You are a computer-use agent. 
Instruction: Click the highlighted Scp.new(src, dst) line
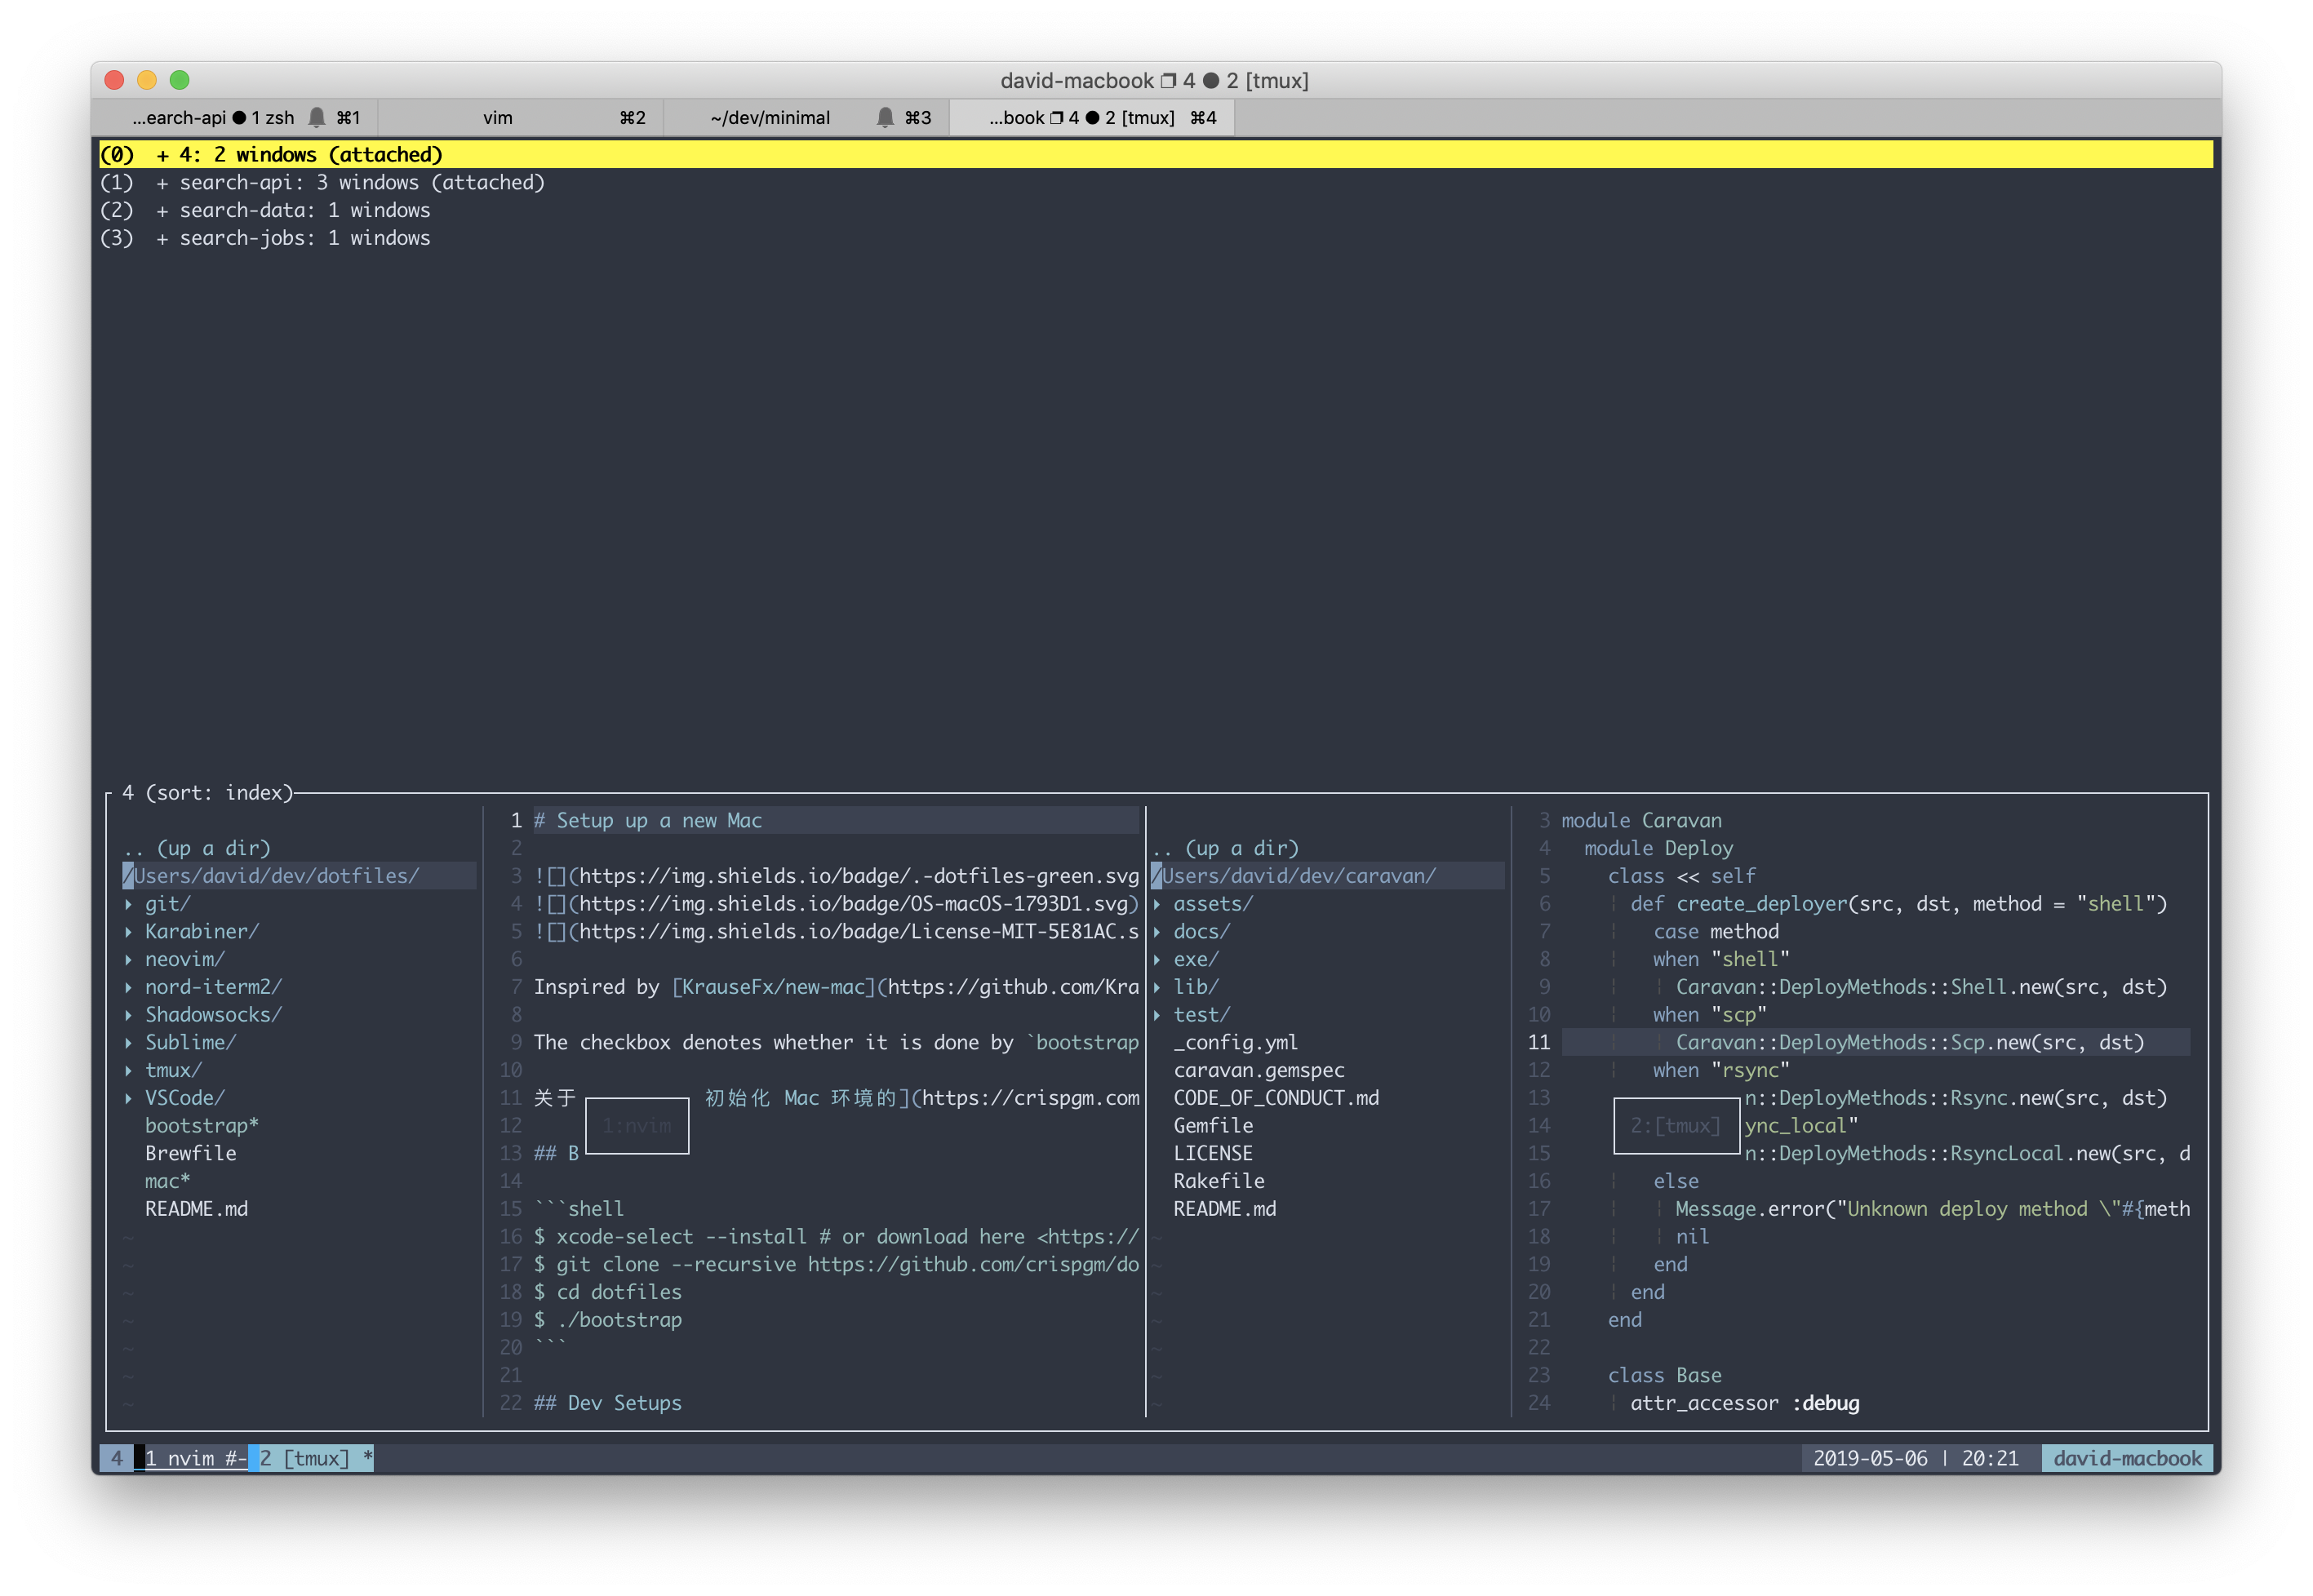[1875, 1043]
